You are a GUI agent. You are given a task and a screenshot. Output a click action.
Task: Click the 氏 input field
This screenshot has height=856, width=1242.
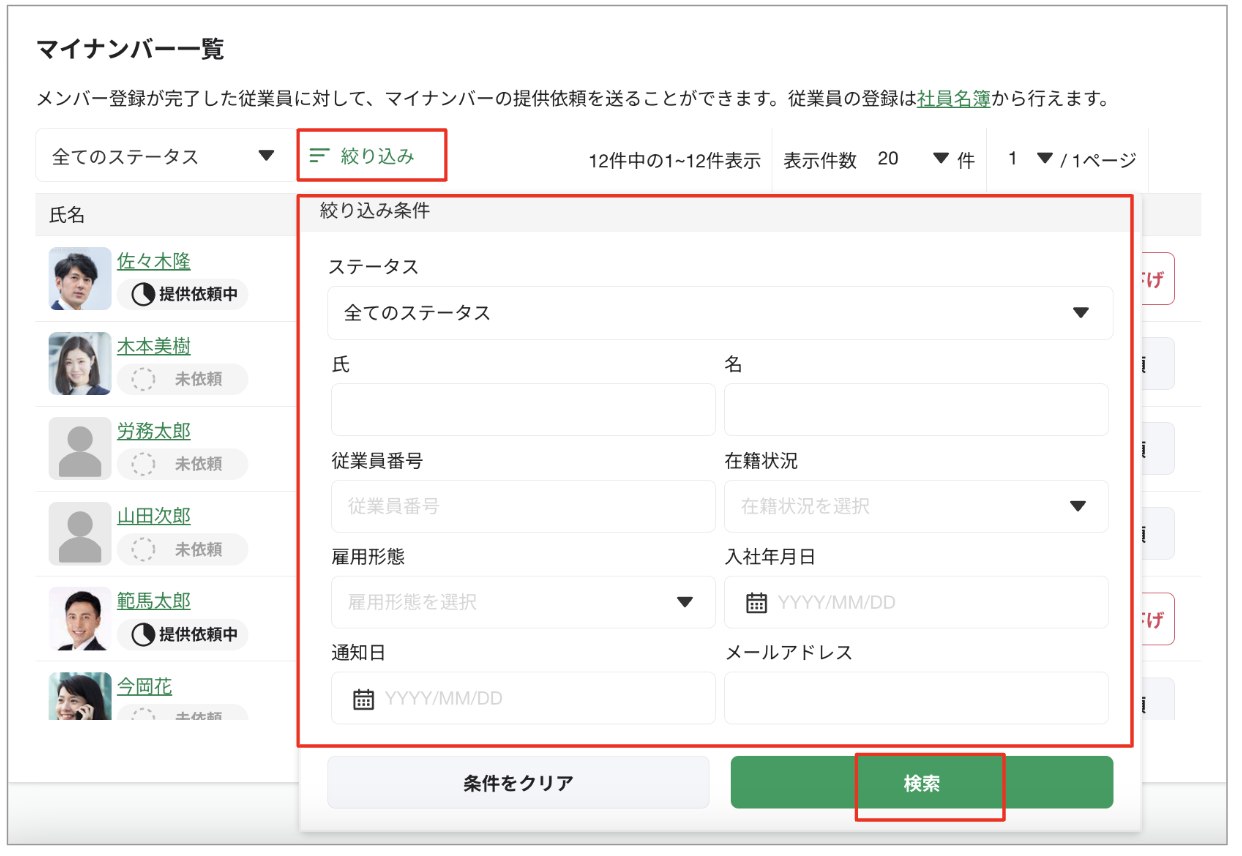click(523, 409)
